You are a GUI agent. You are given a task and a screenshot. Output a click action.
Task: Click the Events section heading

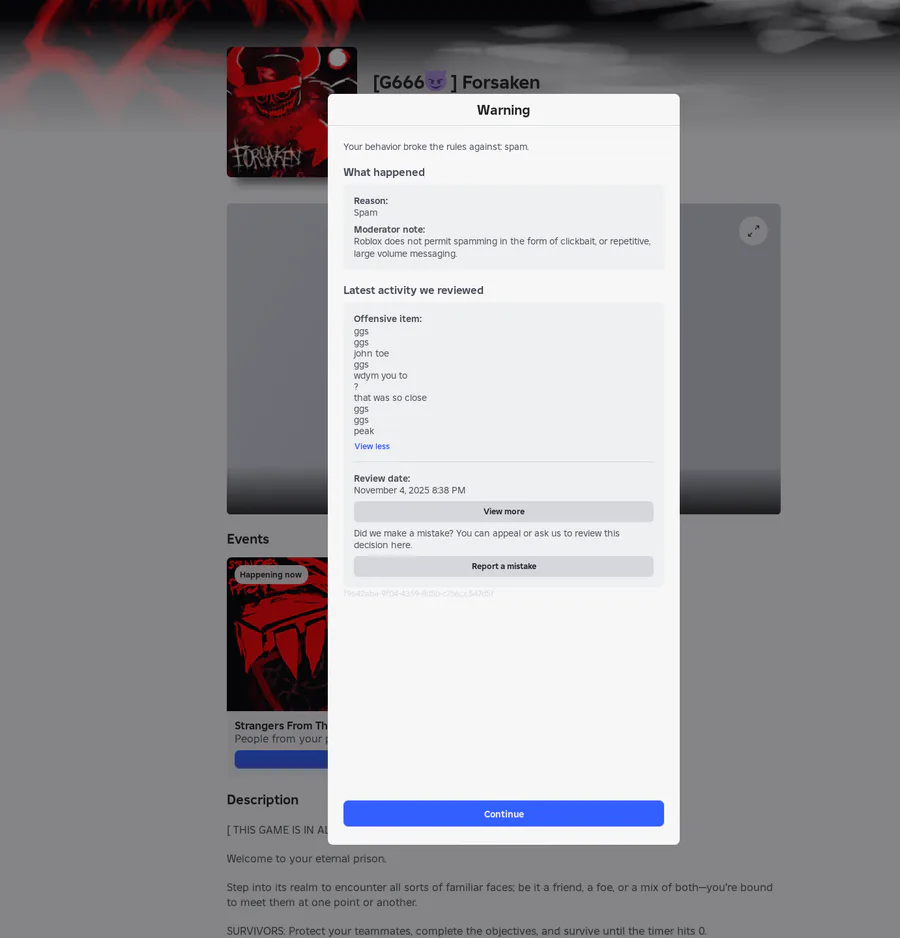(248, 539)
